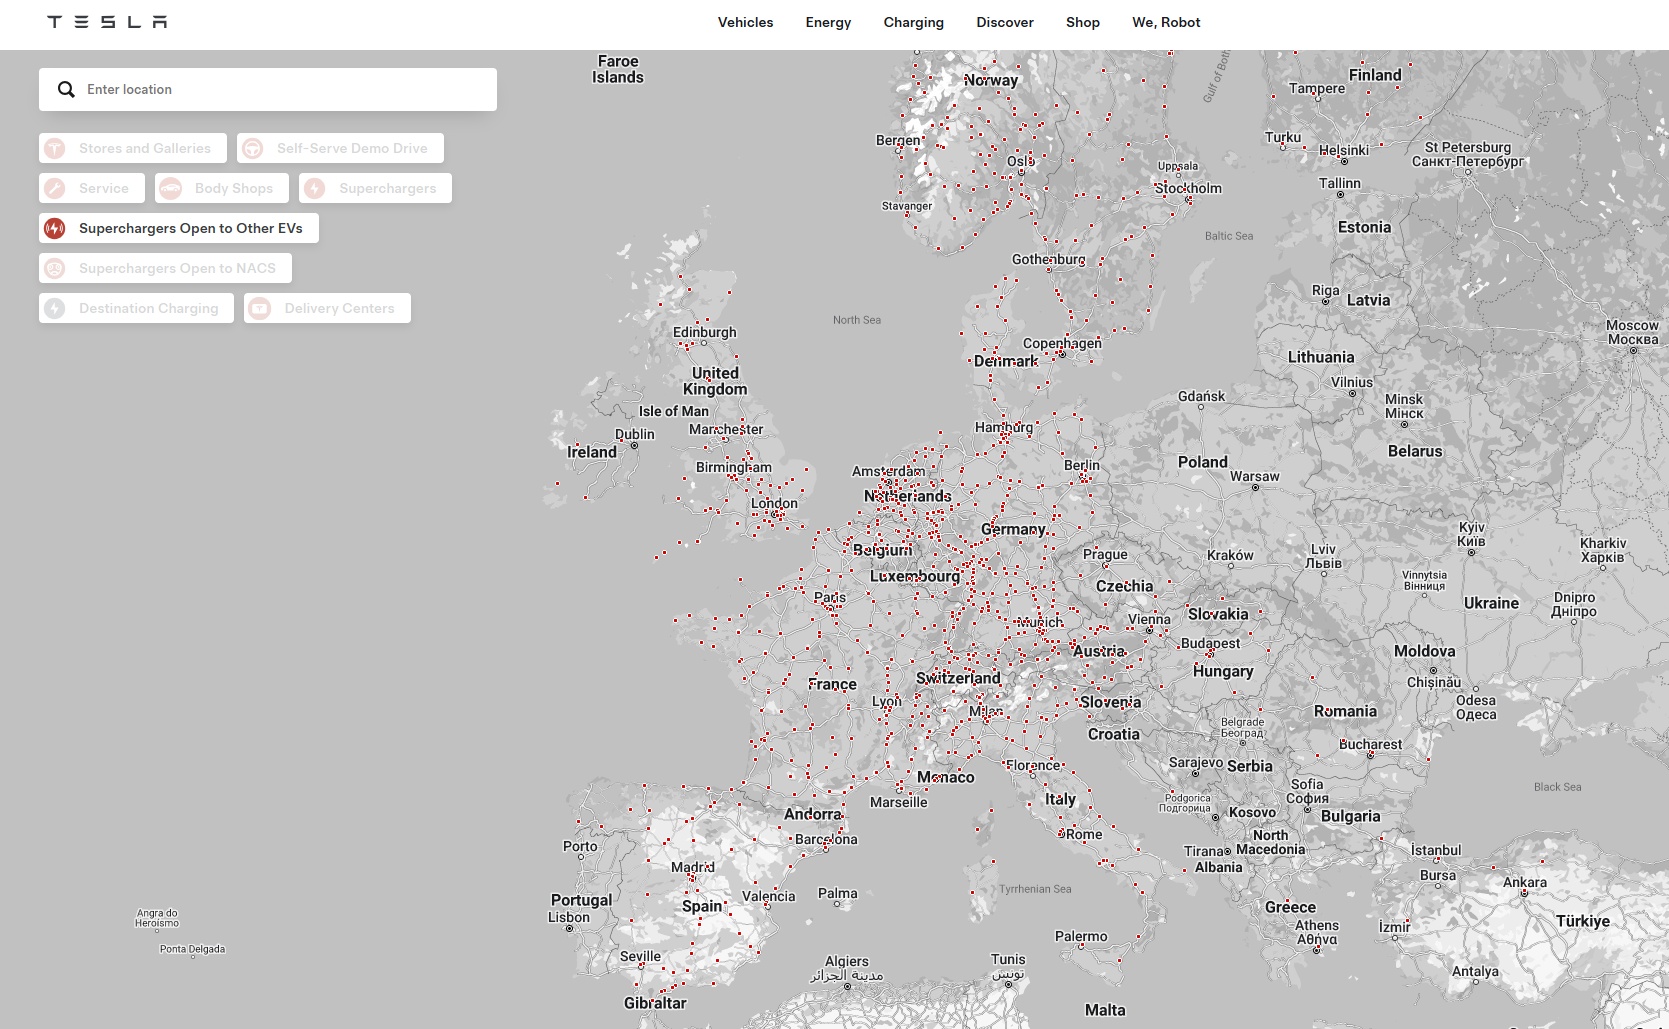Image resolution: width=1669 pixels, height=1029 pixels.
Task: Click the Tallinn label on the map
Action: point(1340,183)
